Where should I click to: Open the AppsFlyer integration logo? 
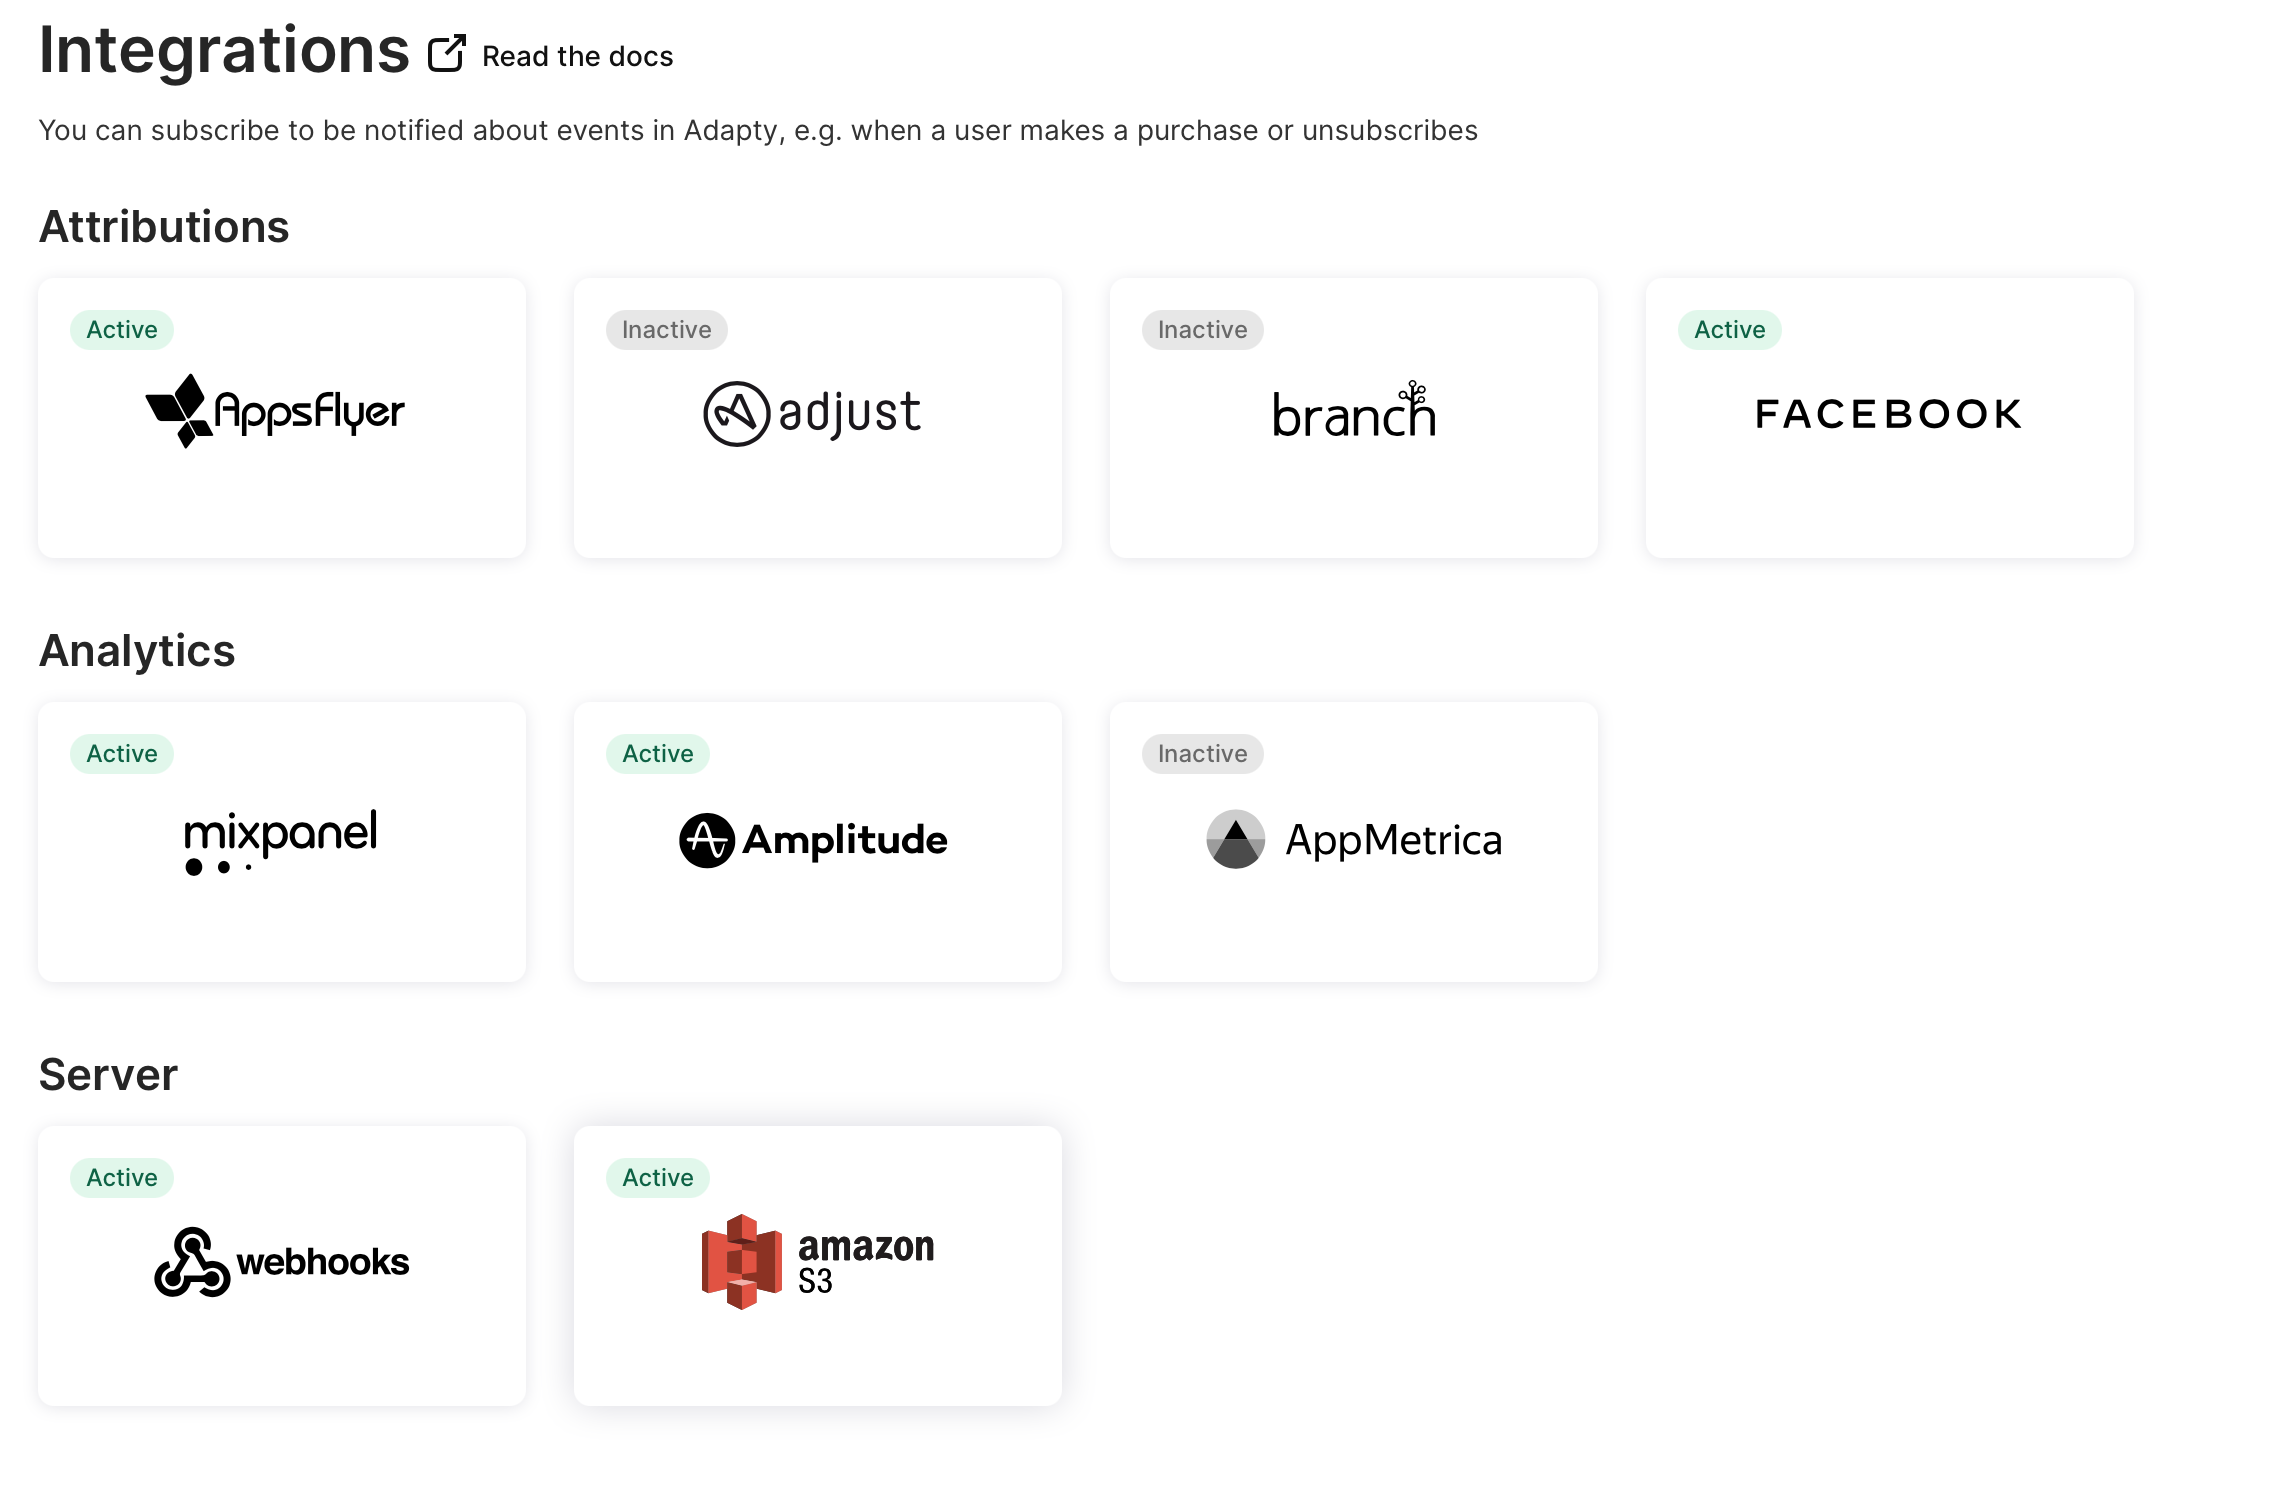pyautogui.click(x=275, y=411)
